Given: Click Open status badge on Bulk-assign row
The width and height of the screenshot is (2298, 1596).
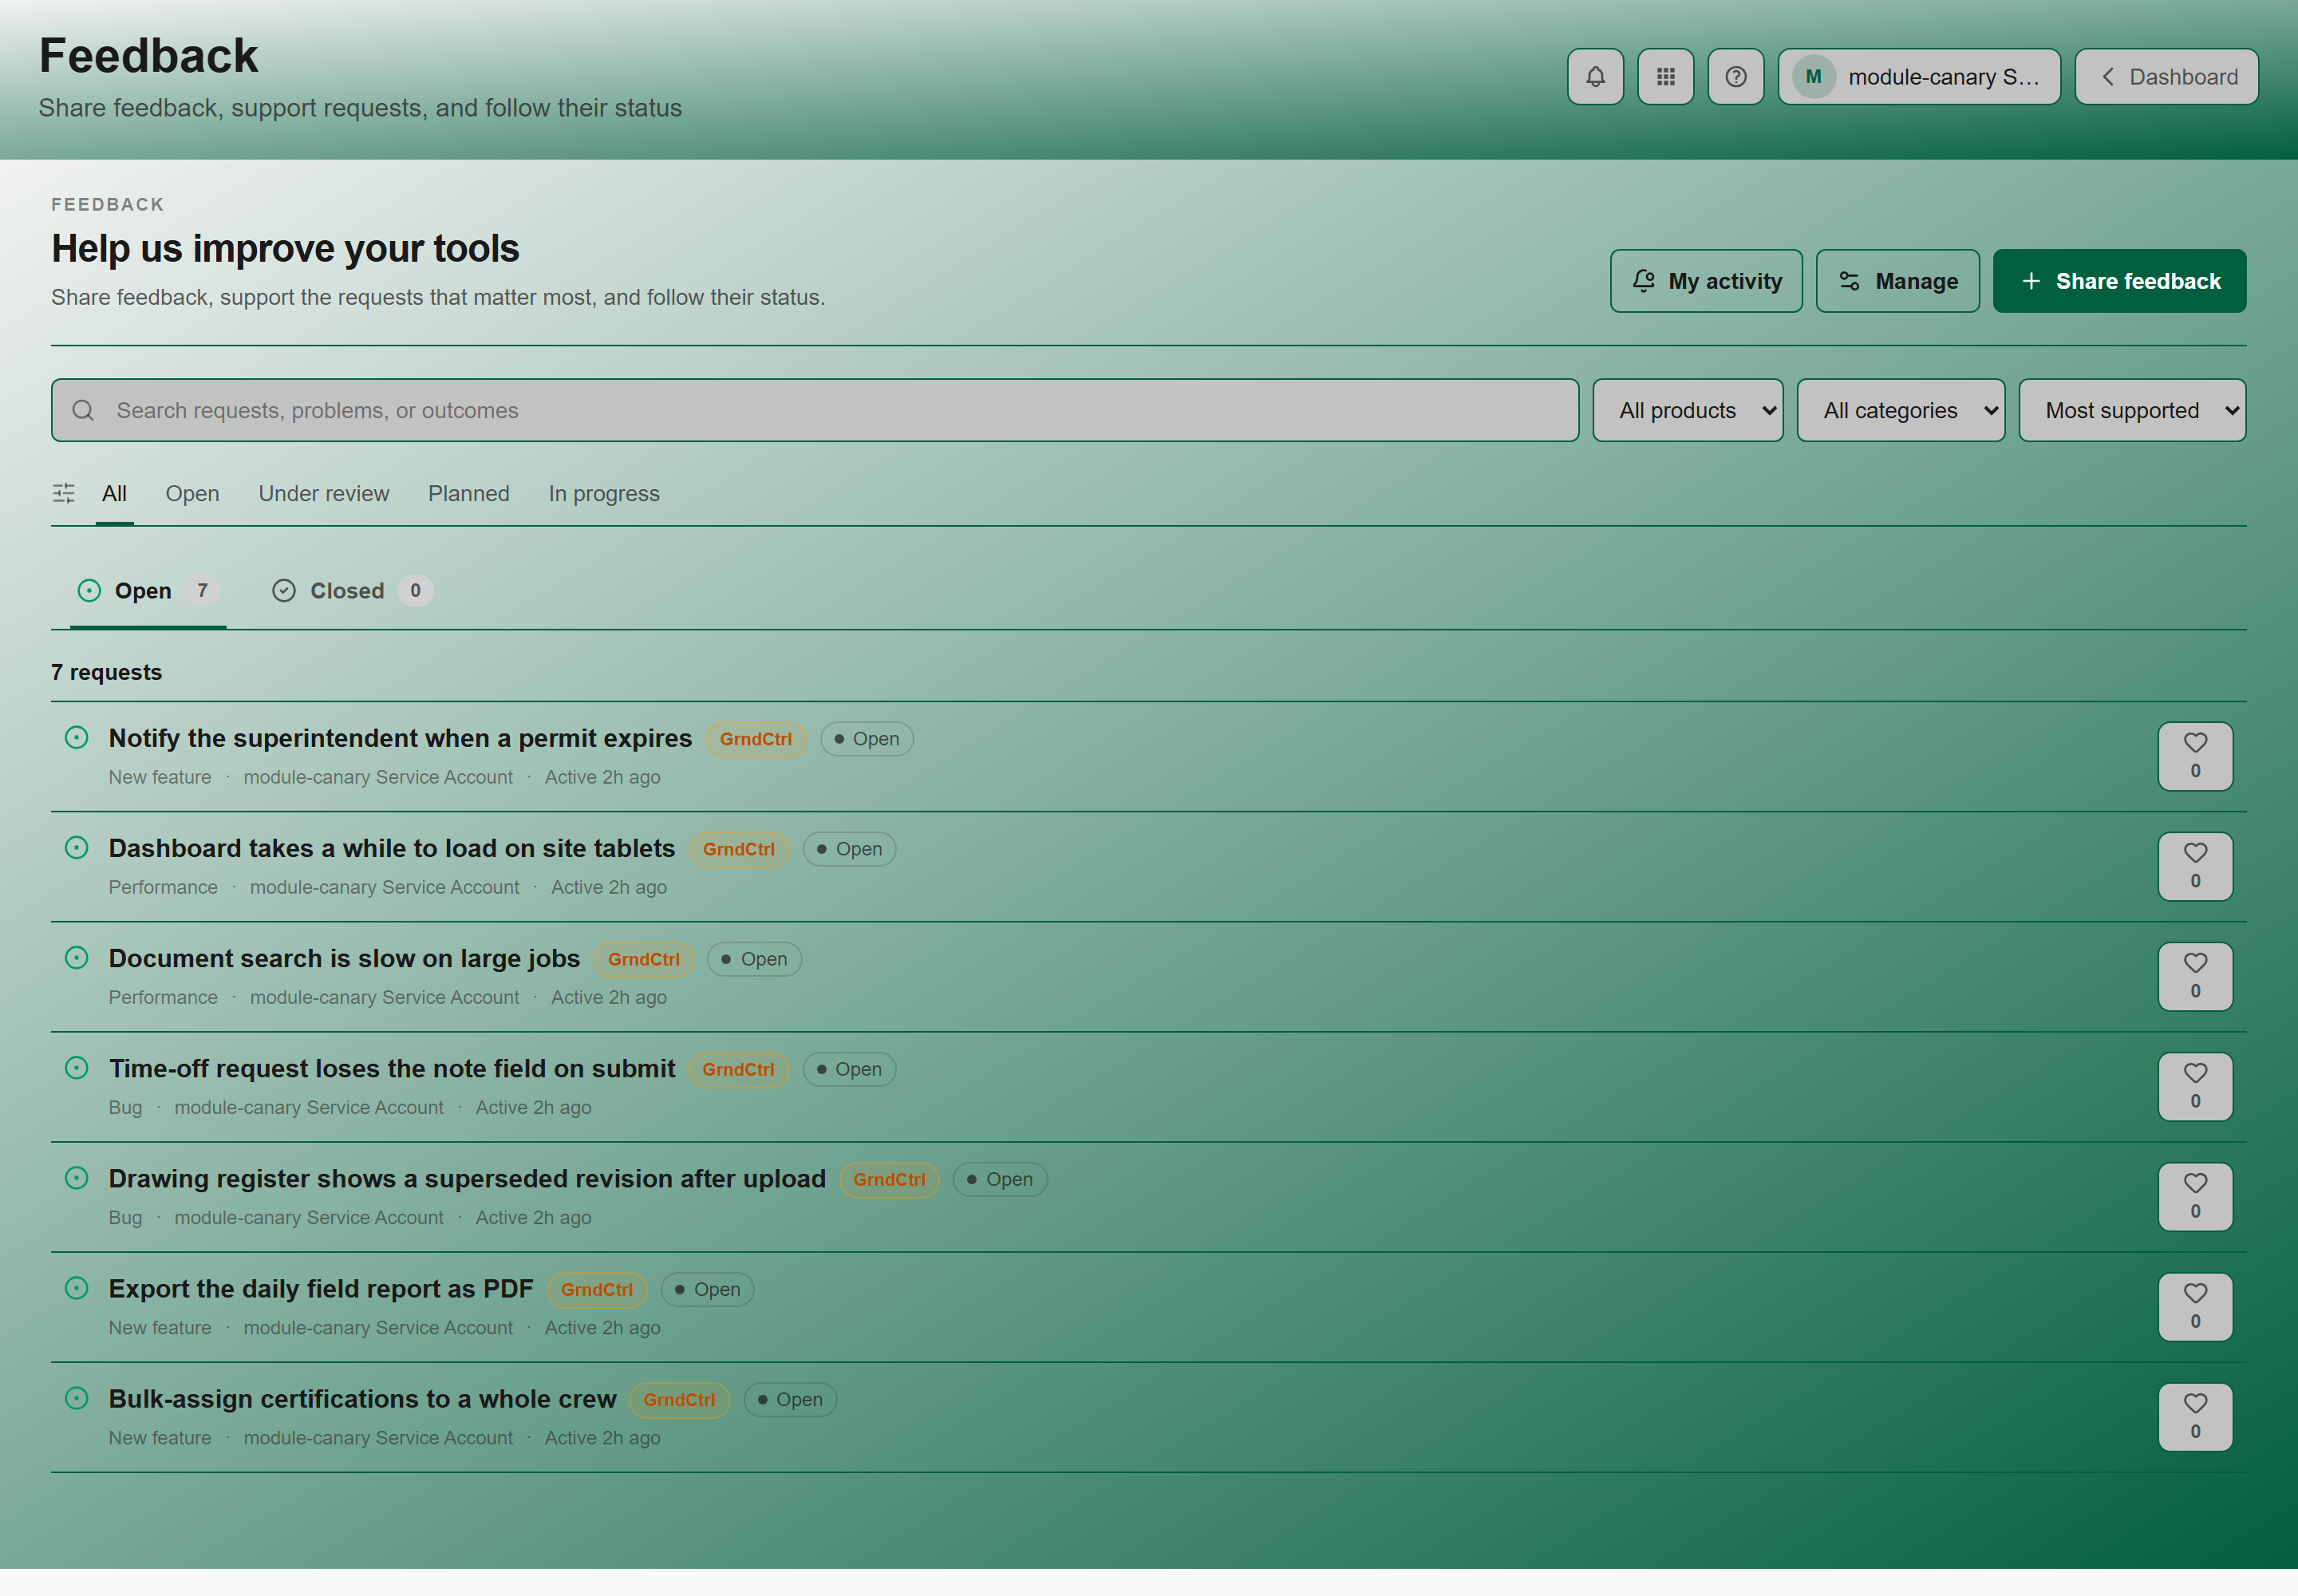Looking at the screenshot, I should [x=790, y=1399].
